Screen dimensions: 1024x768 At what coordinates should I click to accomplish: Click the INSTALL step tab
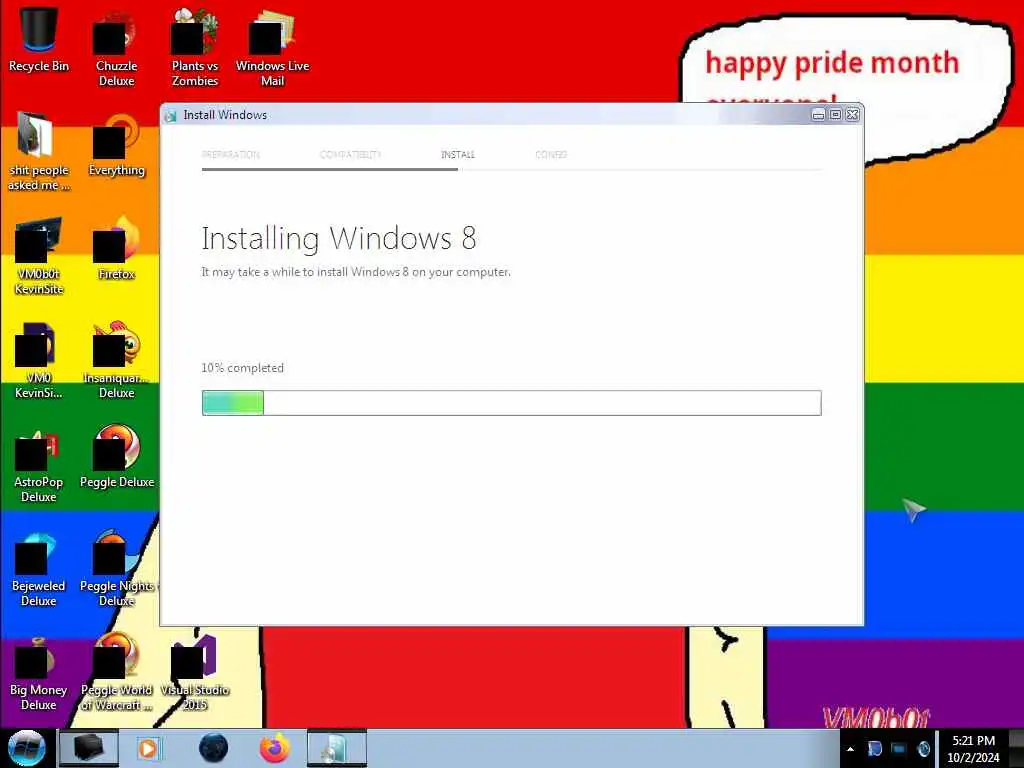458,155
